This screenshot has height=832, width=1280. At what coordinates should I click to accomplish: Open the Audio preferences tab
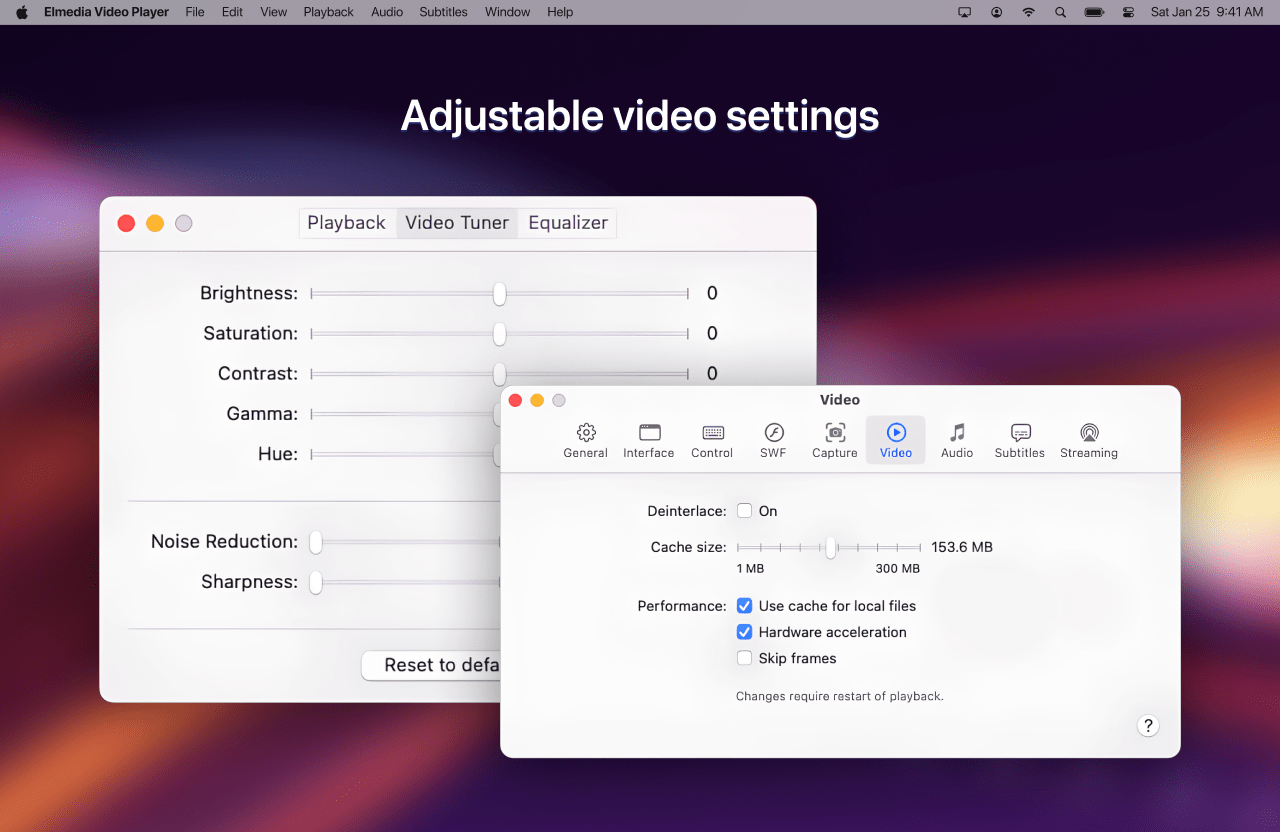point(957,440)
